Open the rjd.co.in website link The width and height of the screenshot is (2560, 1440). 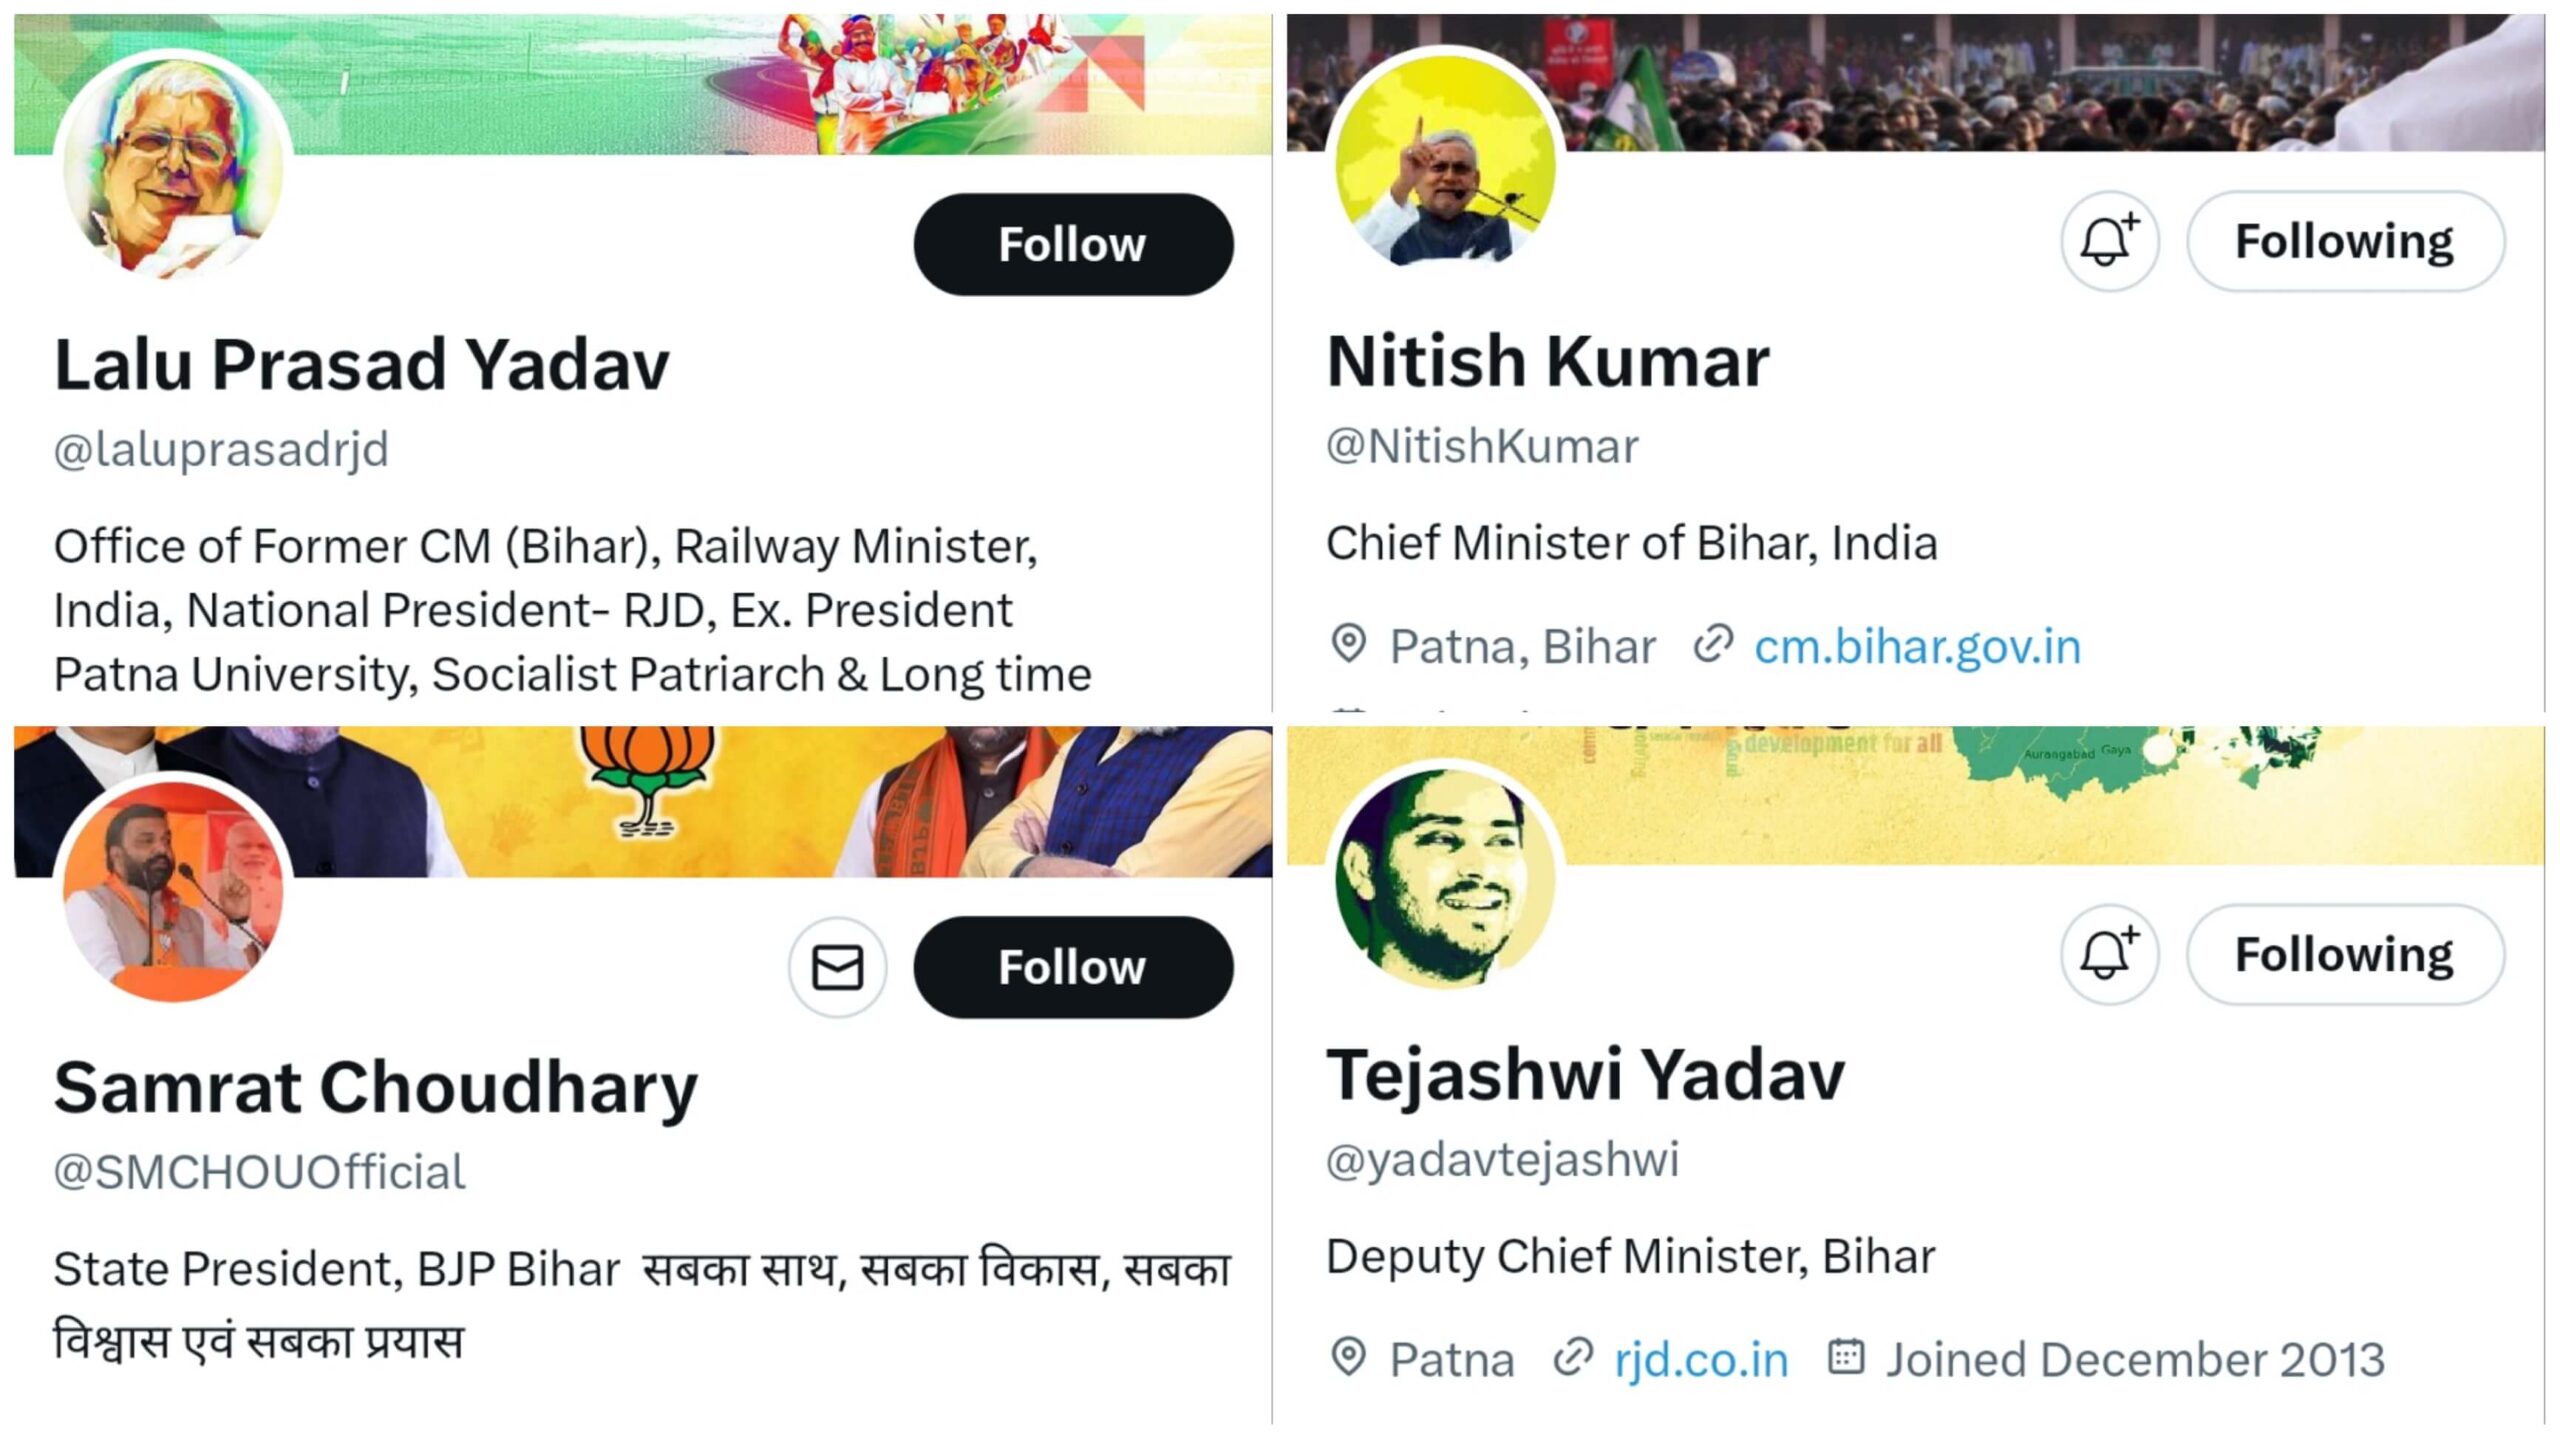[x=1701, y=1360]
